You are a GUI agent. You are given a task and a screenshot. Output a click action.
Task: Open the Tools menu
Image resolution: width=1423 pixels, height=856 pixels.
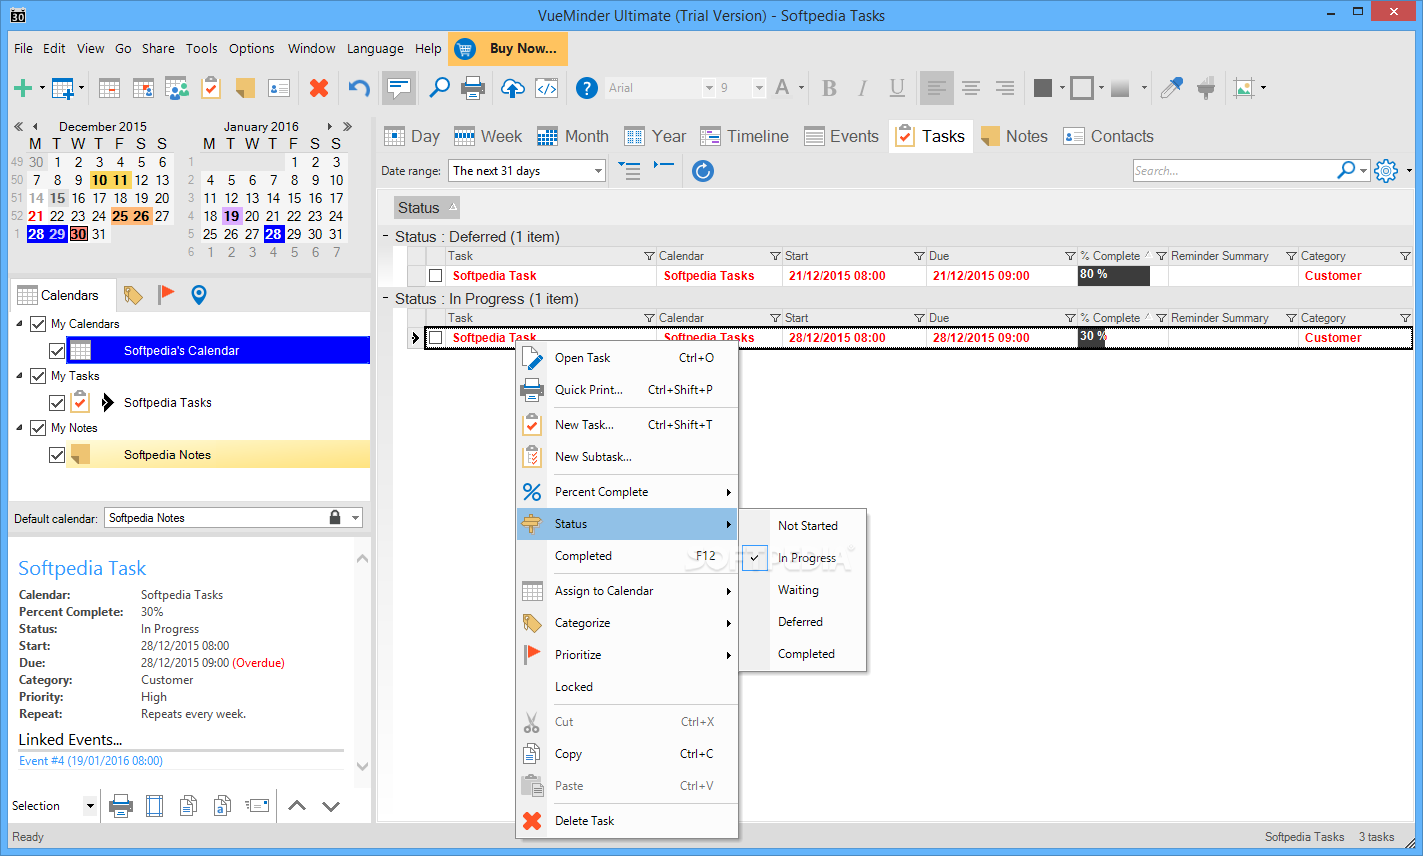tap(201, 48)
